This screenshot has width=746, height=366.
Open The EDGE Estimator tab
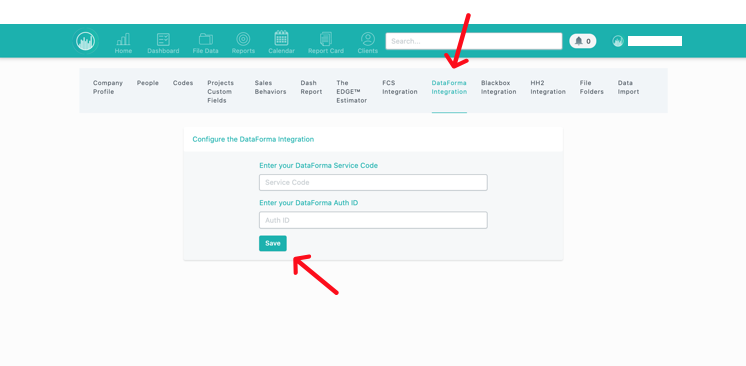(x=352, y=91)
